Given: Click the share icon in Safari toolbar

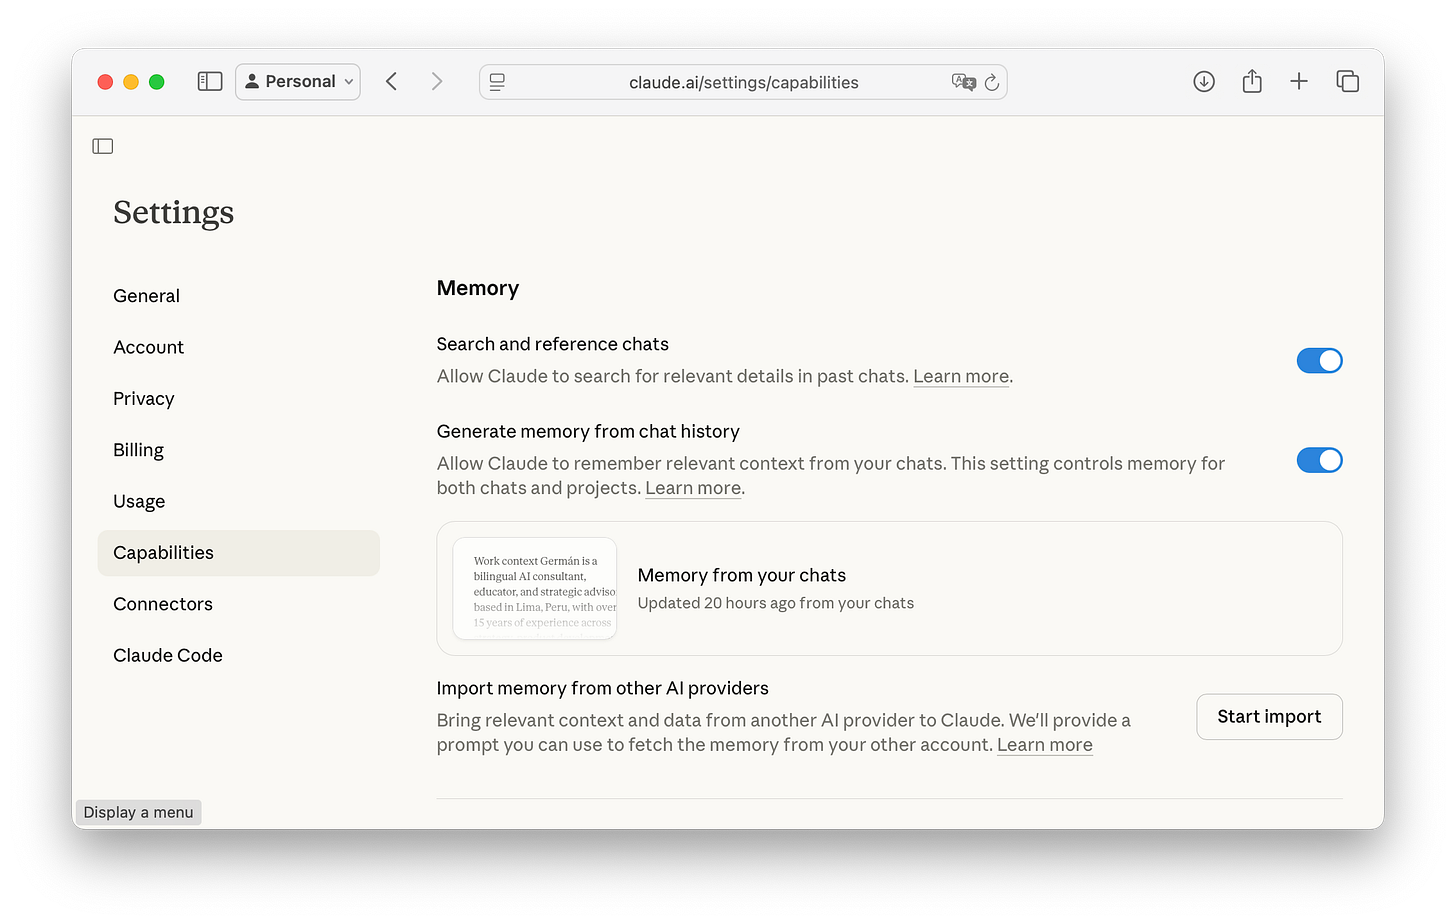Looking at the screenshot, I should tap(1252, 82).
